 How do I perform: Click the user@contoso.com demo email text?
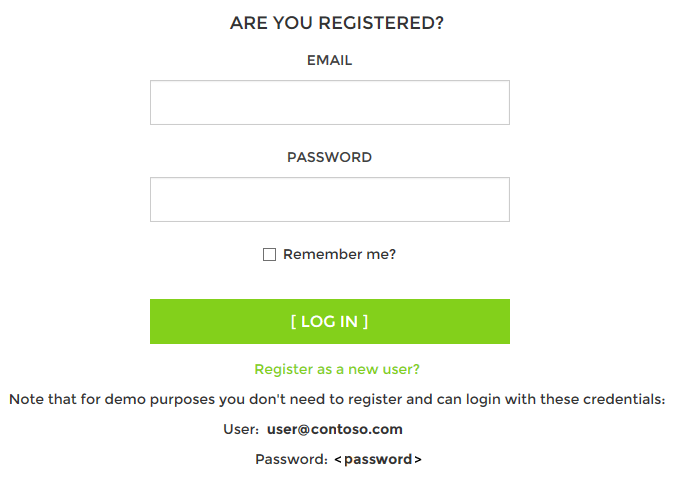(x=335, y=429)
